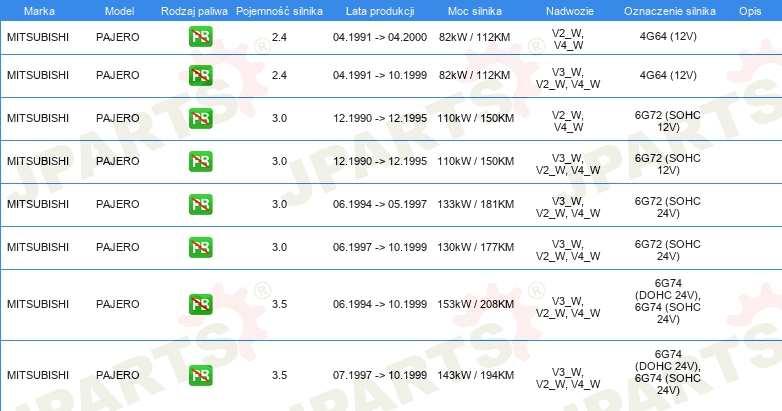Viewport: 782px width, 411px height.
Task: Click body codes in the 133kW / 181KM row
Action: [x=568, y=207]
